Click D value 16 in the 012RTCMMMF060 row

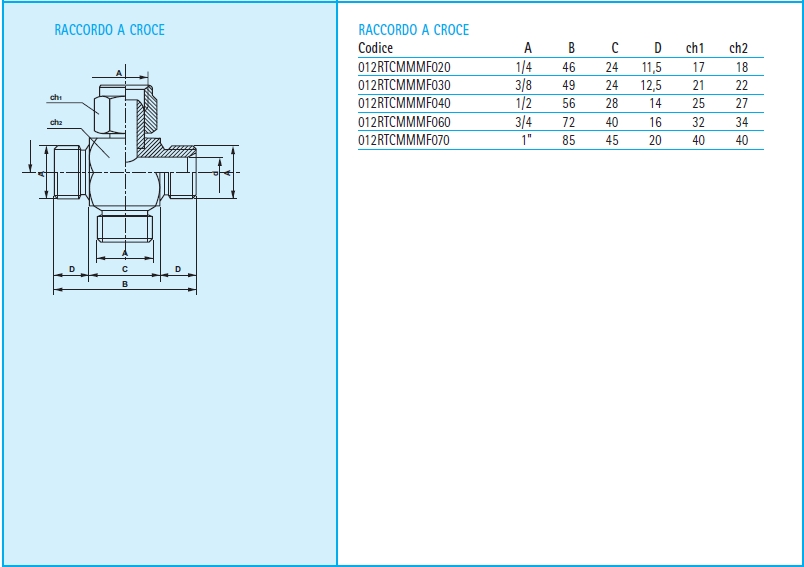(655, 122)
